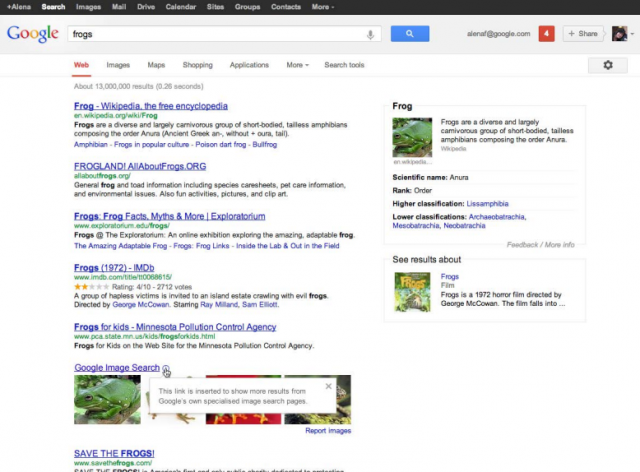Viewport: 640px width, 472px height.
Task: Click +Alena in the top bar
Action: (19, 7)
